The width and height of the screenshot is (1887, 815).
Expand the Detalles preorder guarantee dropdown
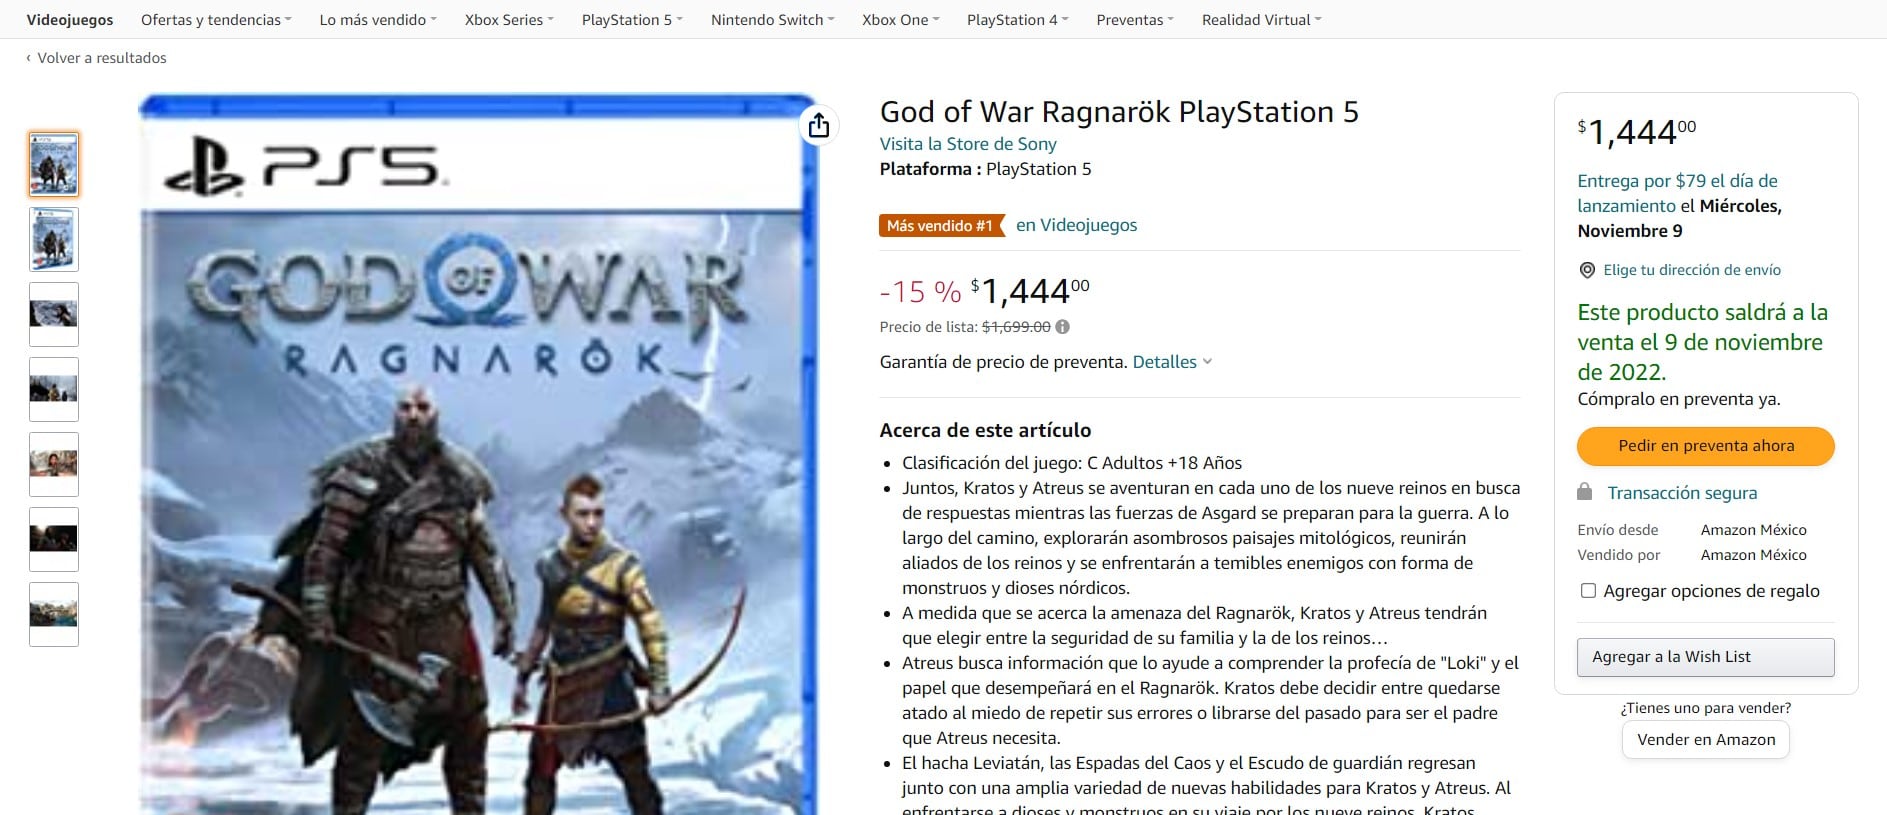tap(1172, 362)
